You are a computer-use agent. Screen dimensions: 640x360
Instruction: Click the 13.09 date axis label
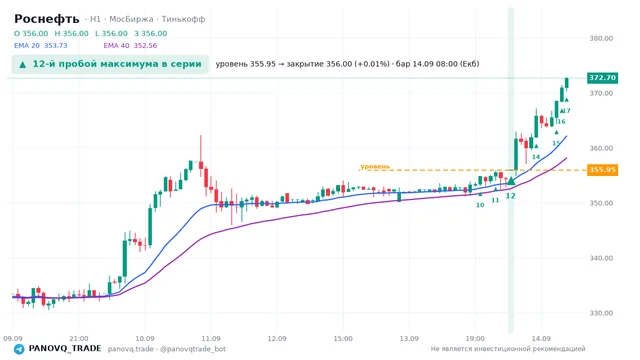pyautogui.click(x=409, y=339)
